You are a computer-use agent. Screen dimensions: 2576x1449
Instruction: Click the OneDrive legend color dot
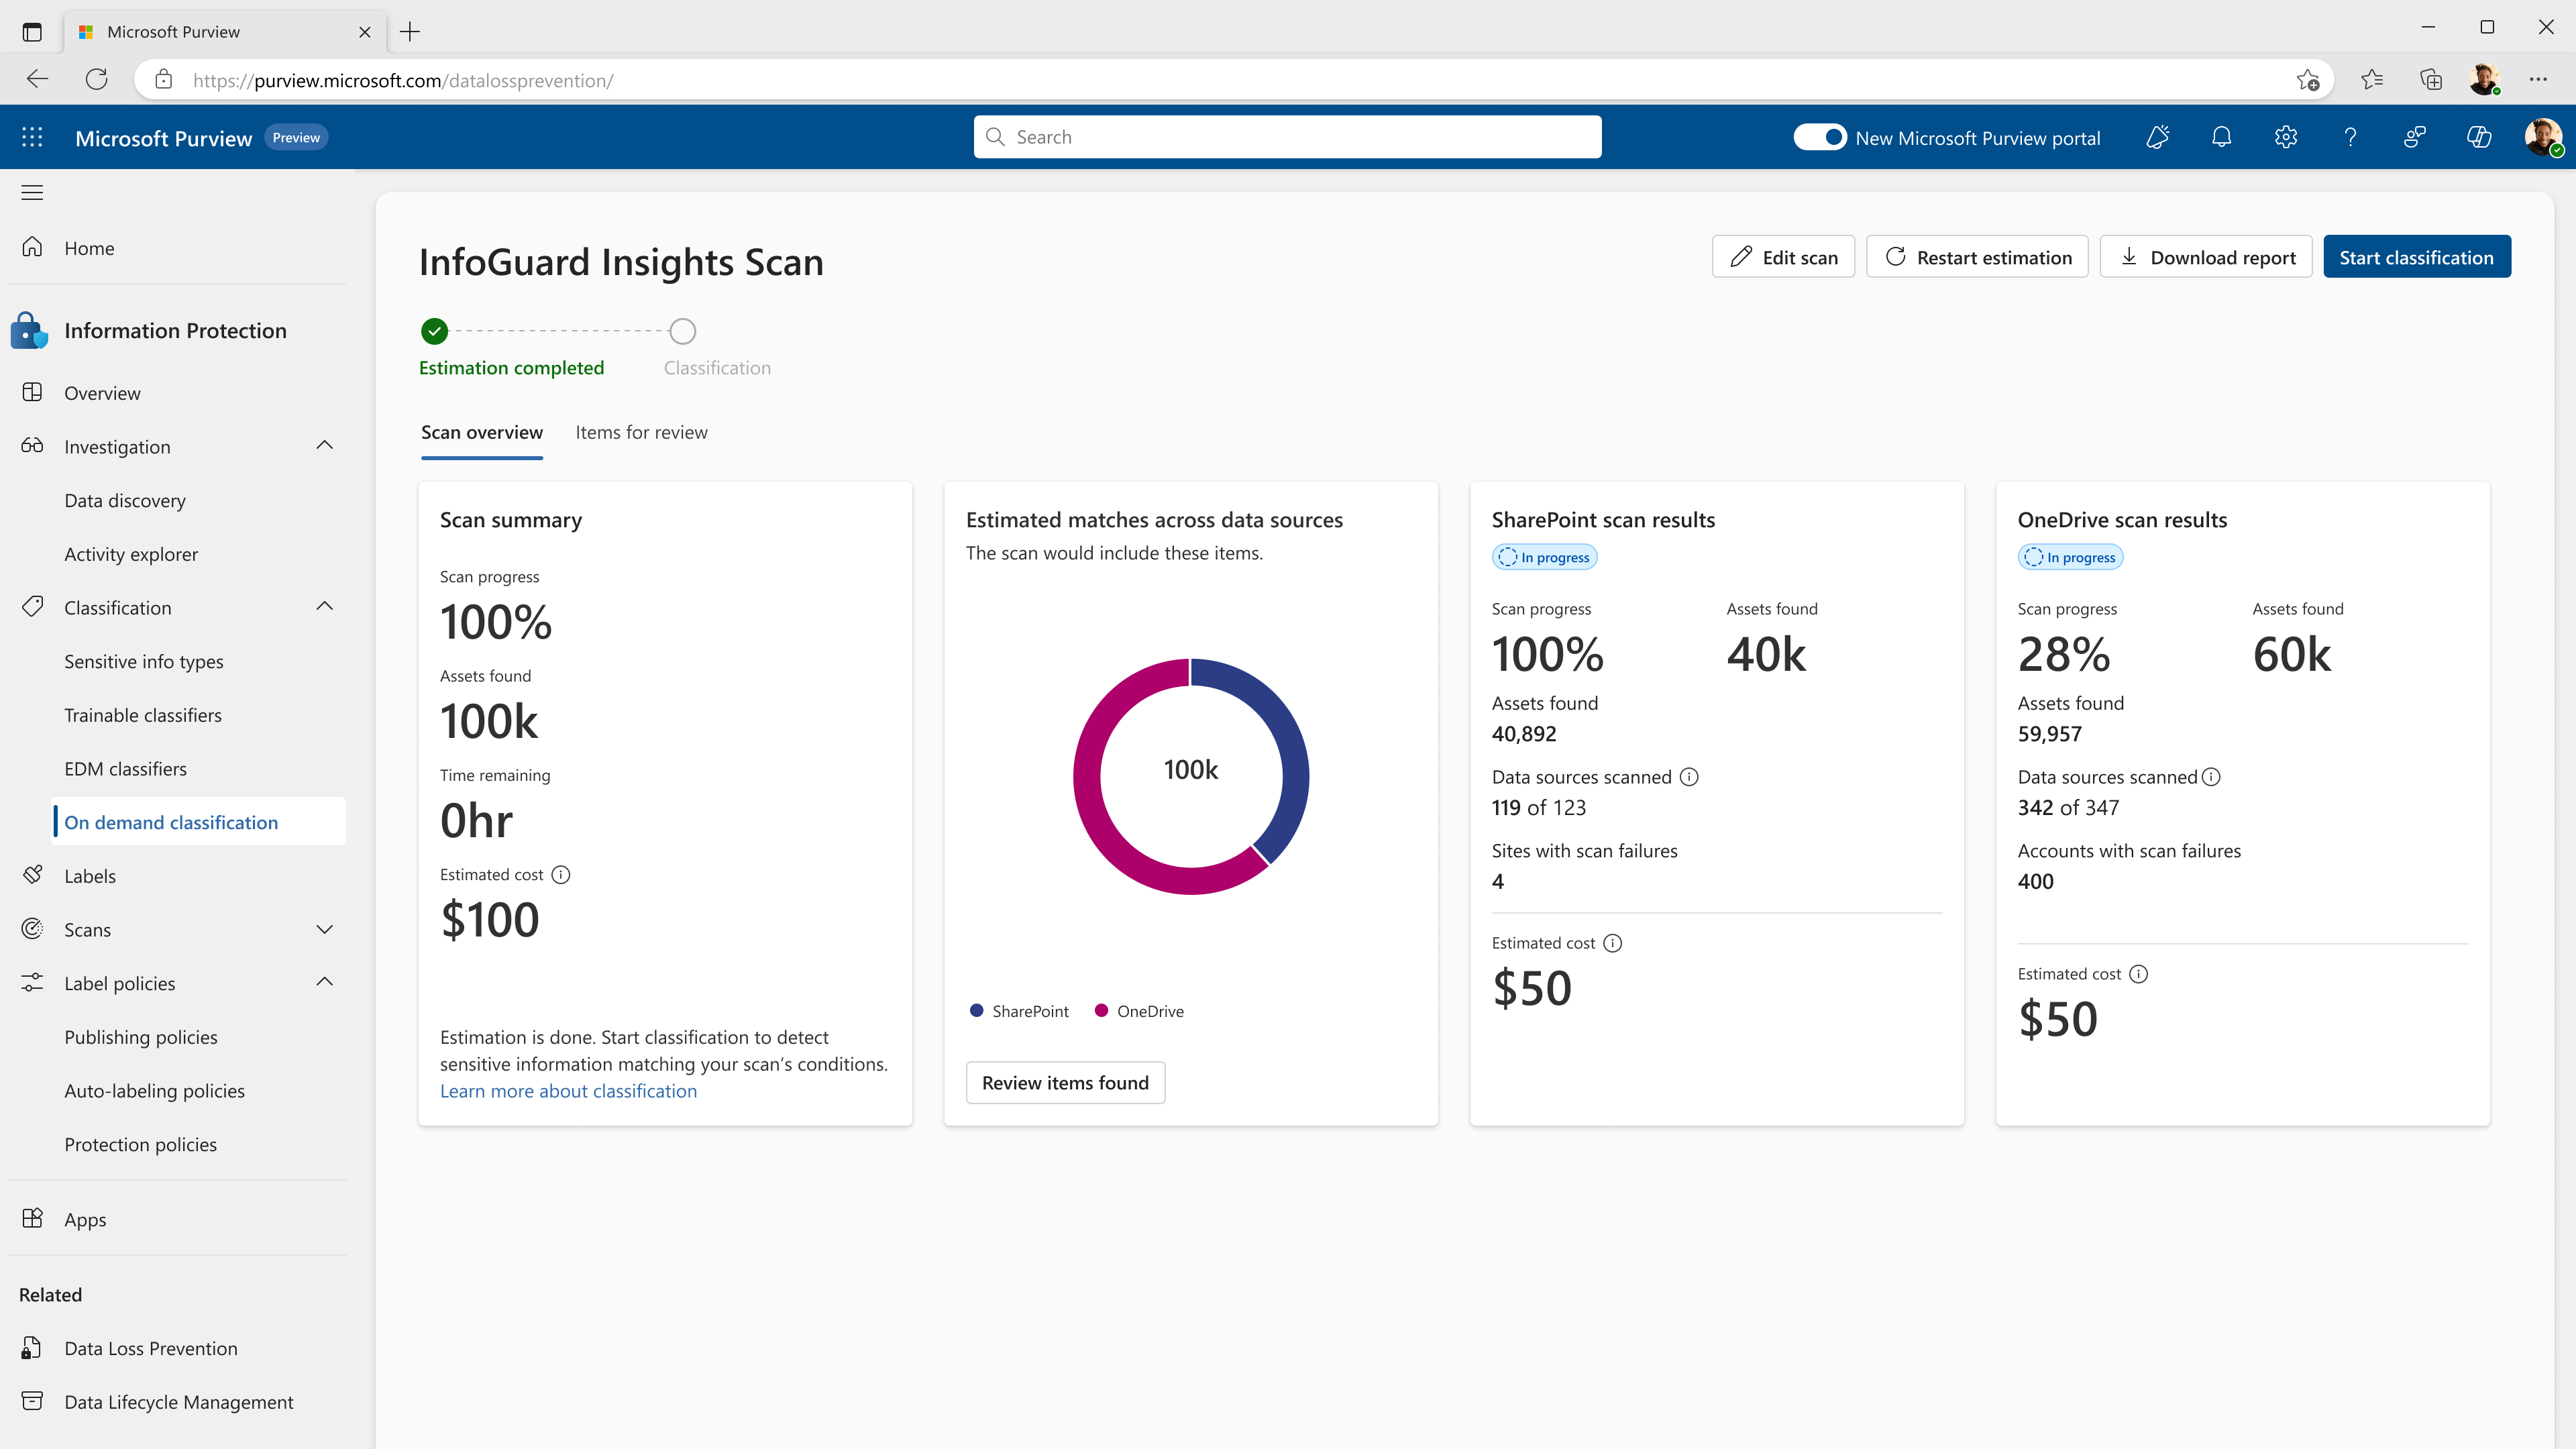tap(1101, 1011)
